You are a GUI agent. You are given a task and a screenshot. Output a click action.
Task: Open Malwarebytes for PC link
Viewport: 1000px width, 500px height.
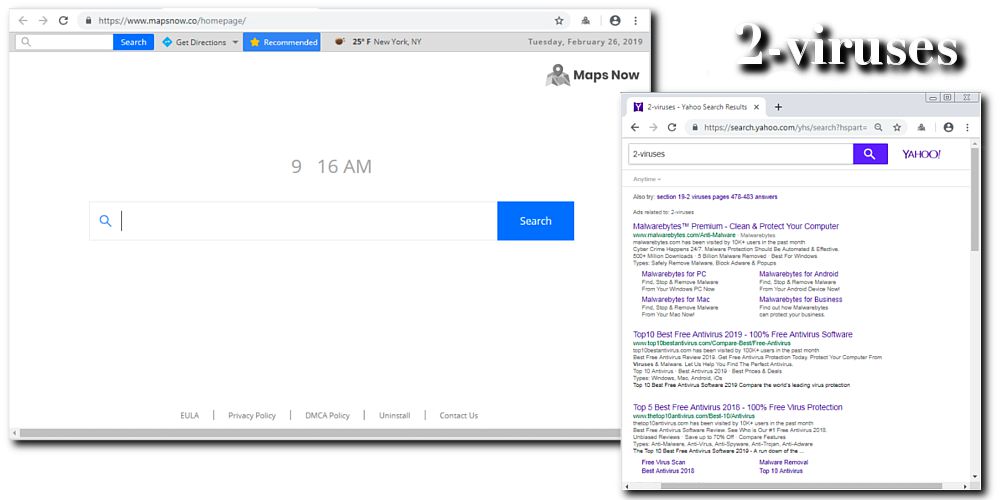pyautogui.click(x=674, y=274)
